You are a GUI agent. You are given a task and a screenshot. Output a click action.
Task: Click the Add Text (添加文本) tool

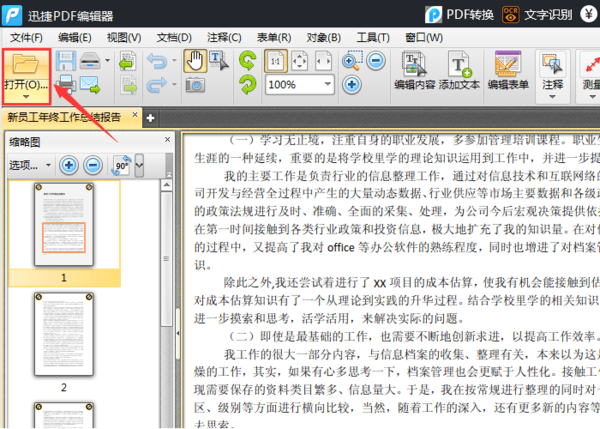(x=459, y=70)
